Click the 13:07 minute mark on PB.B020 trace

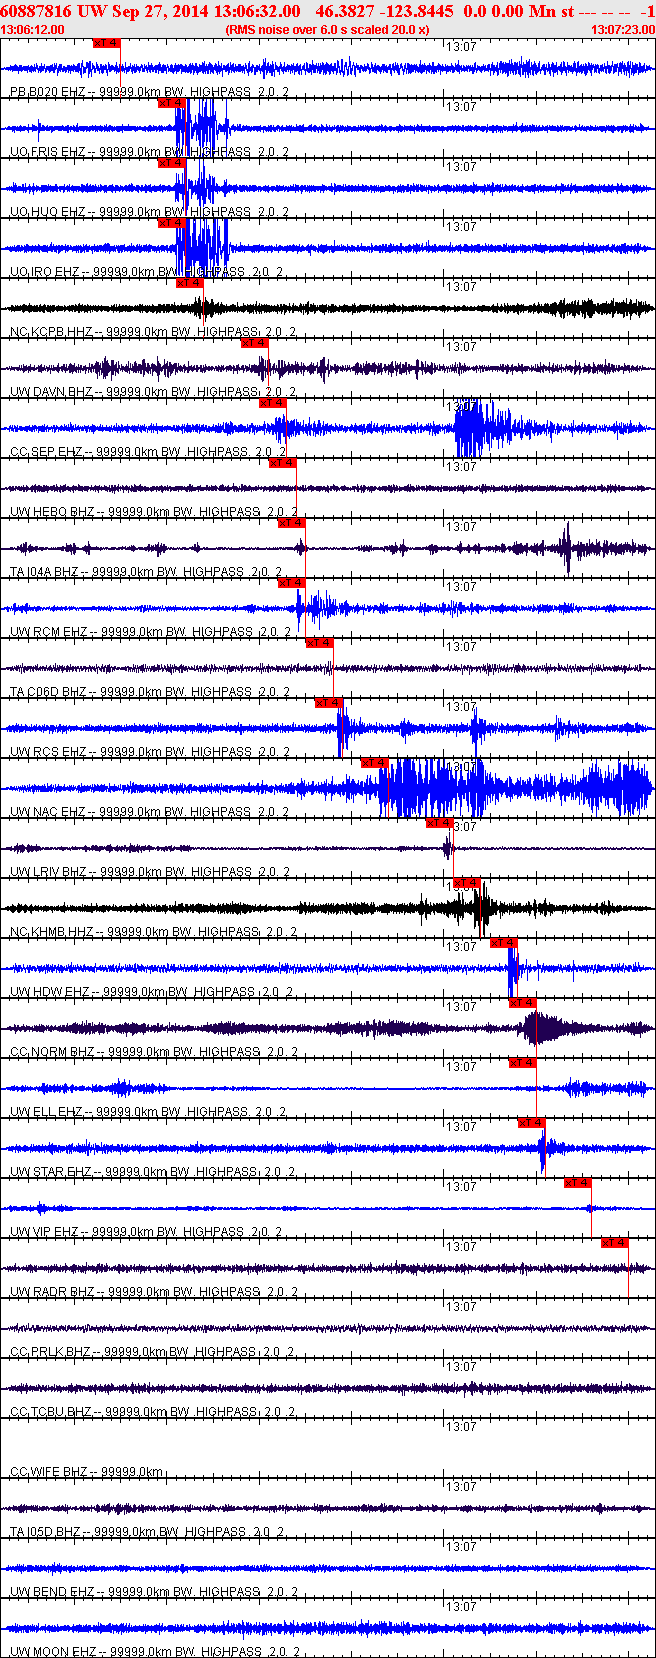(461, 46)
